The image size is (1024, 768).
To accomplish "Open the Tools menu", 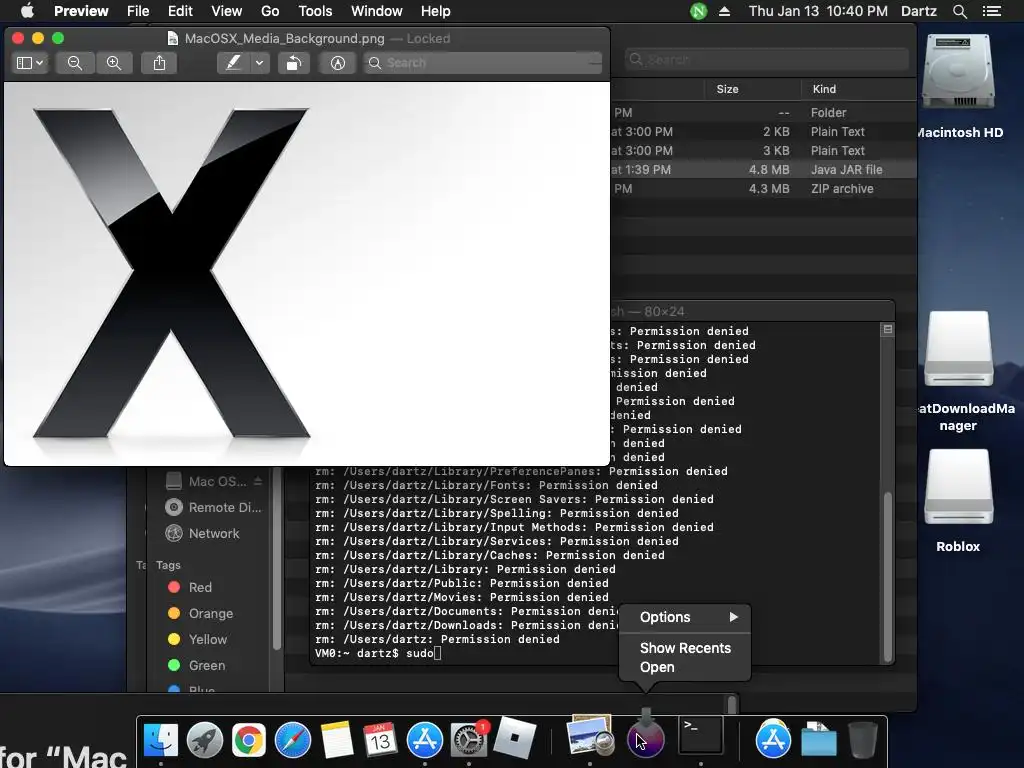I will click(x=315, y=11).
